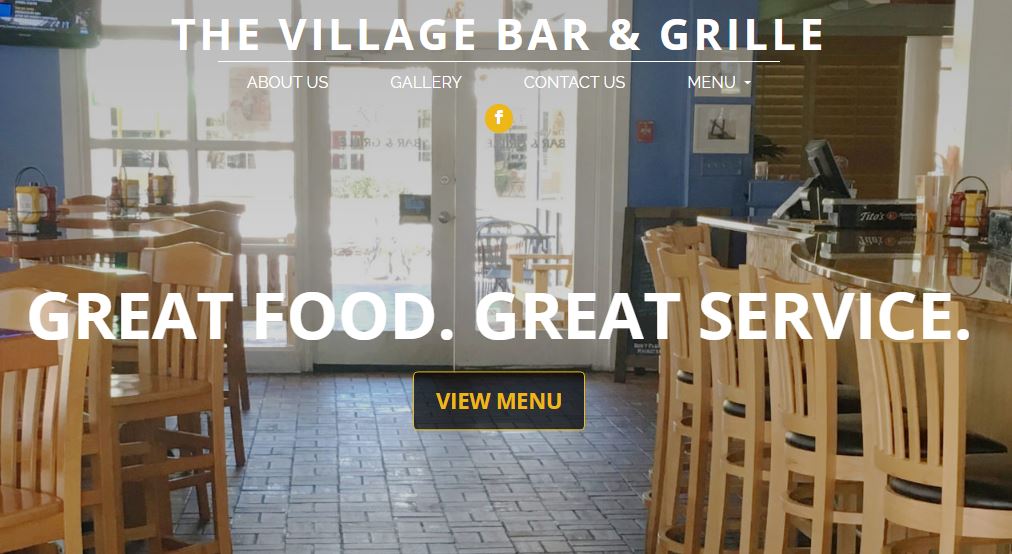Click the glass door's metal handle

pyautogui.click(x=445, y=216)
